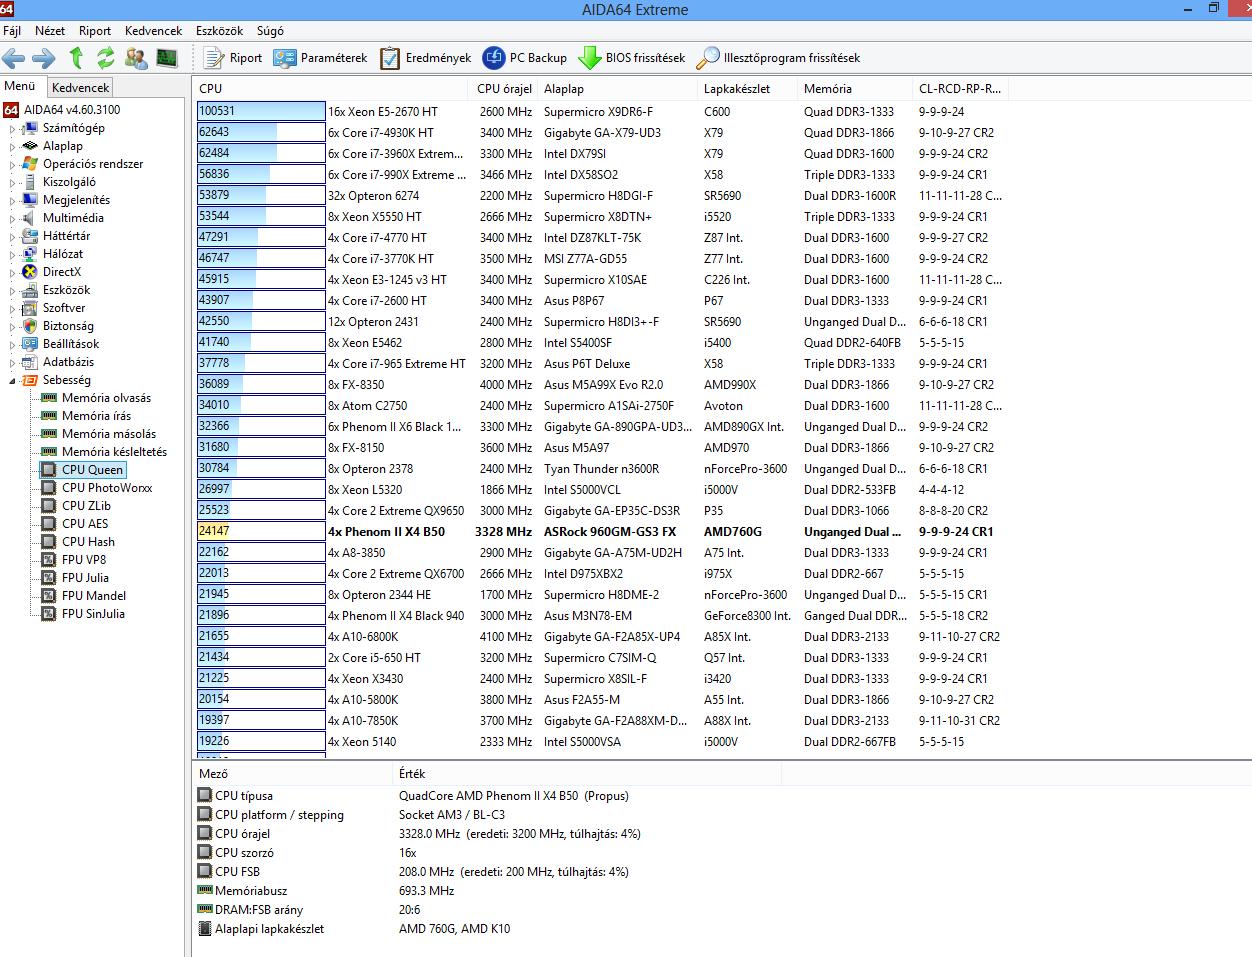Expand the Hálózat tree node

[x=13, y=255]
